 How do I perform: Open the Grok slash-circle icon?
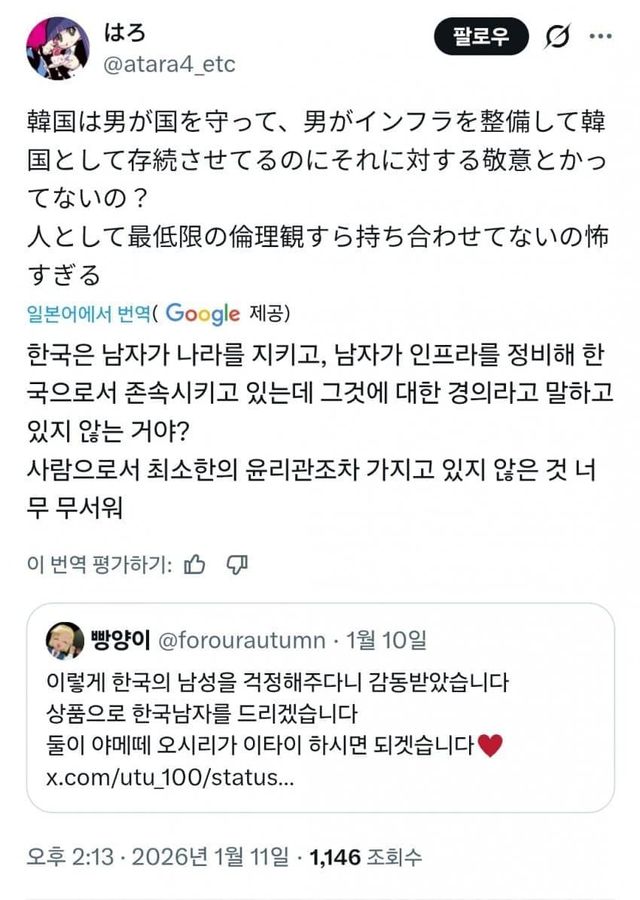(x=557, y=37)
